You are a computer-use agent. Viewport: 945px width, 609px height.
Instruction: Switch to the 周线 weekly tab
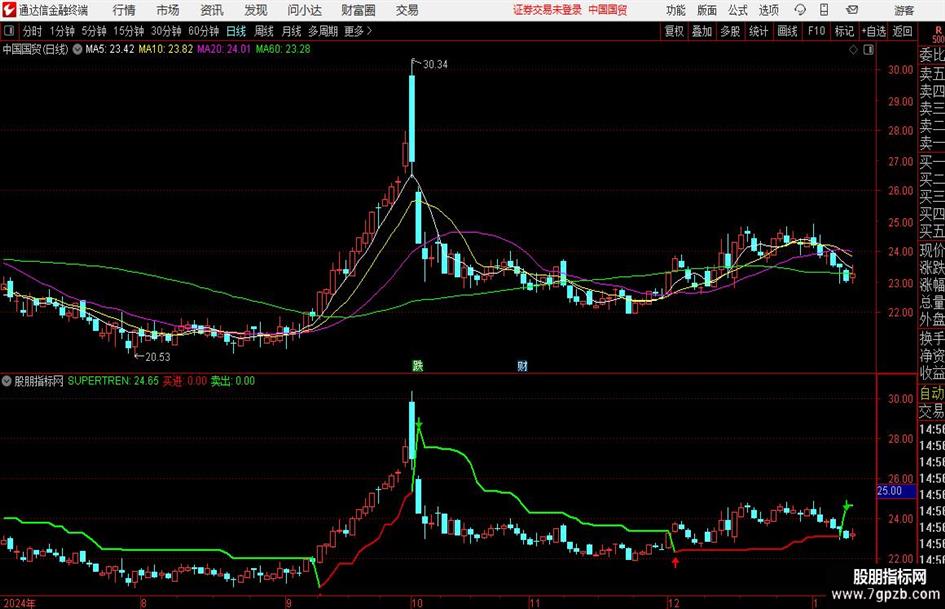pos(264,31)
